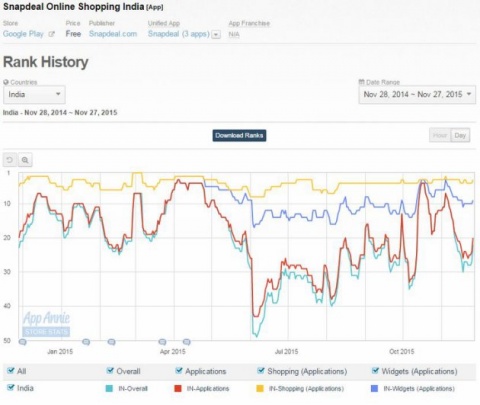
Task: Click the magnifier zoom icon
Action: 25,160
